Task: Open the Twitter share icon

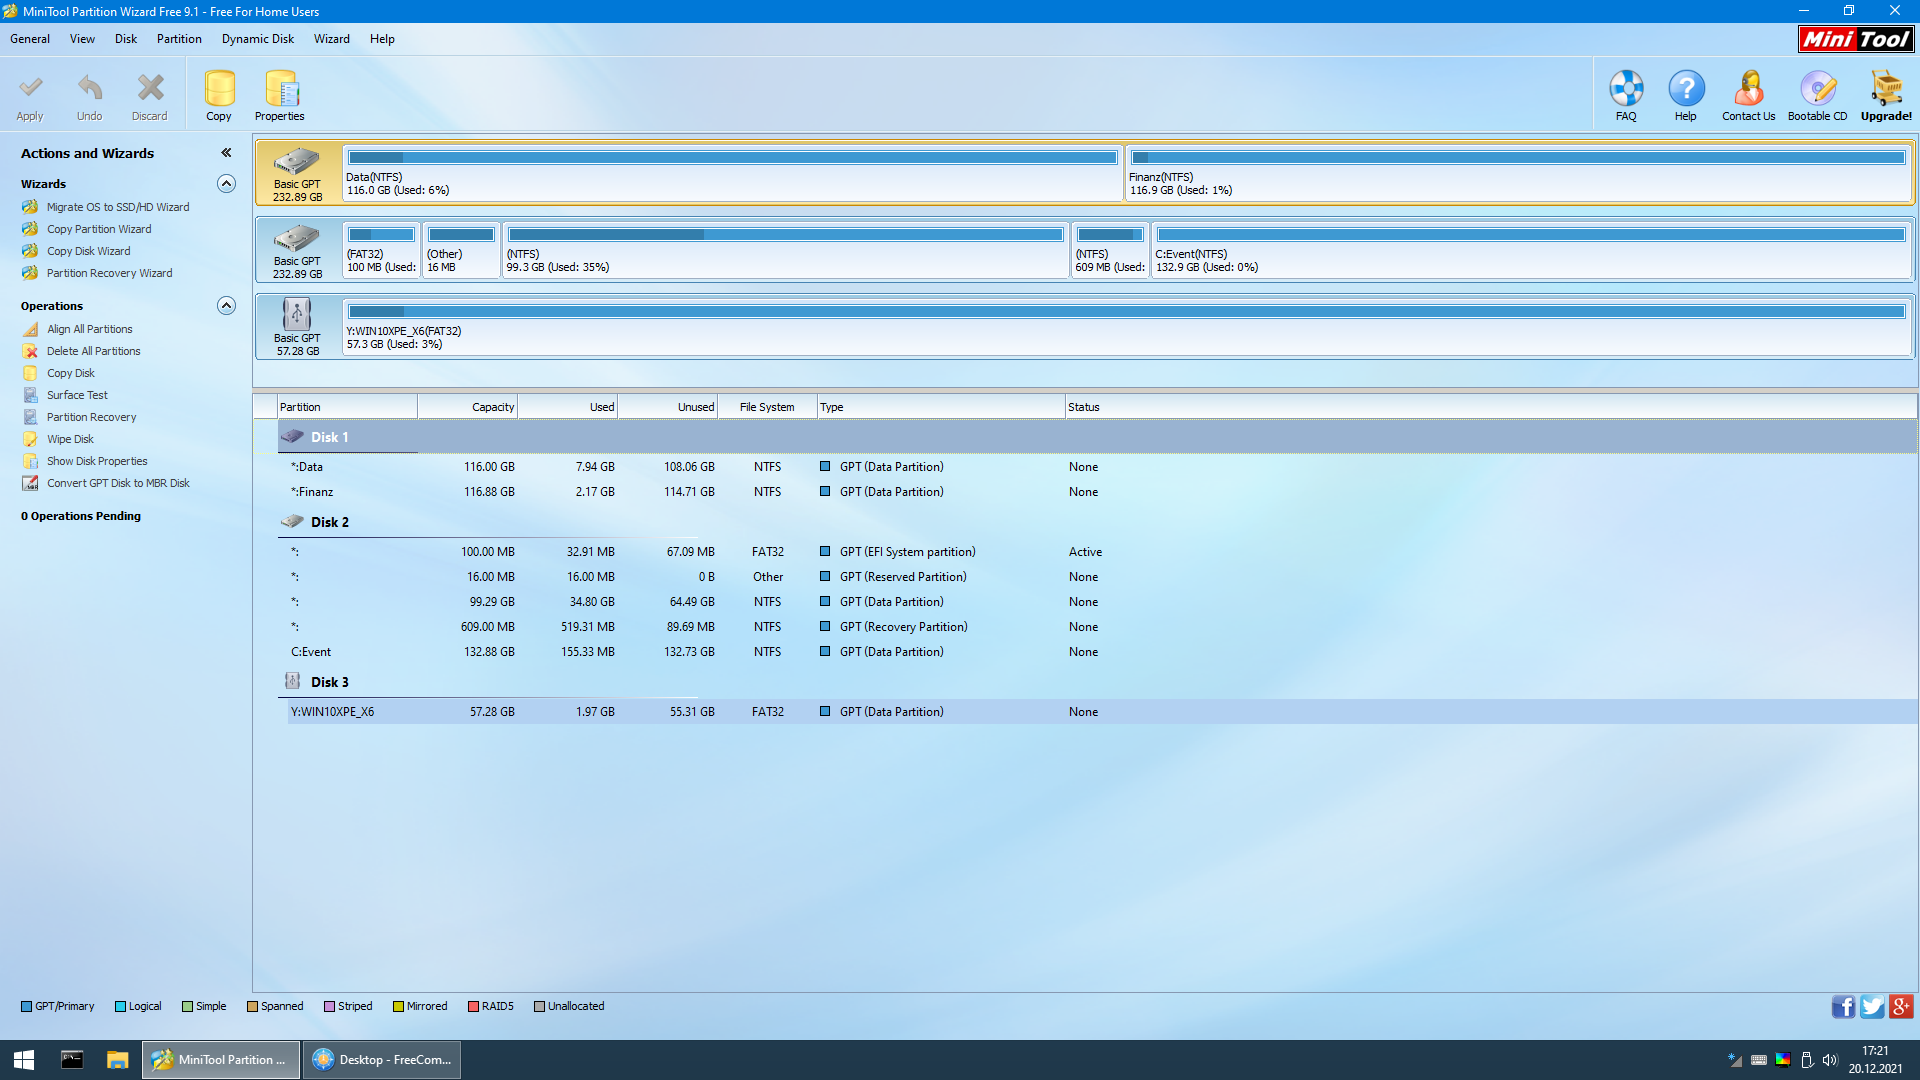Action: 1872,1007
